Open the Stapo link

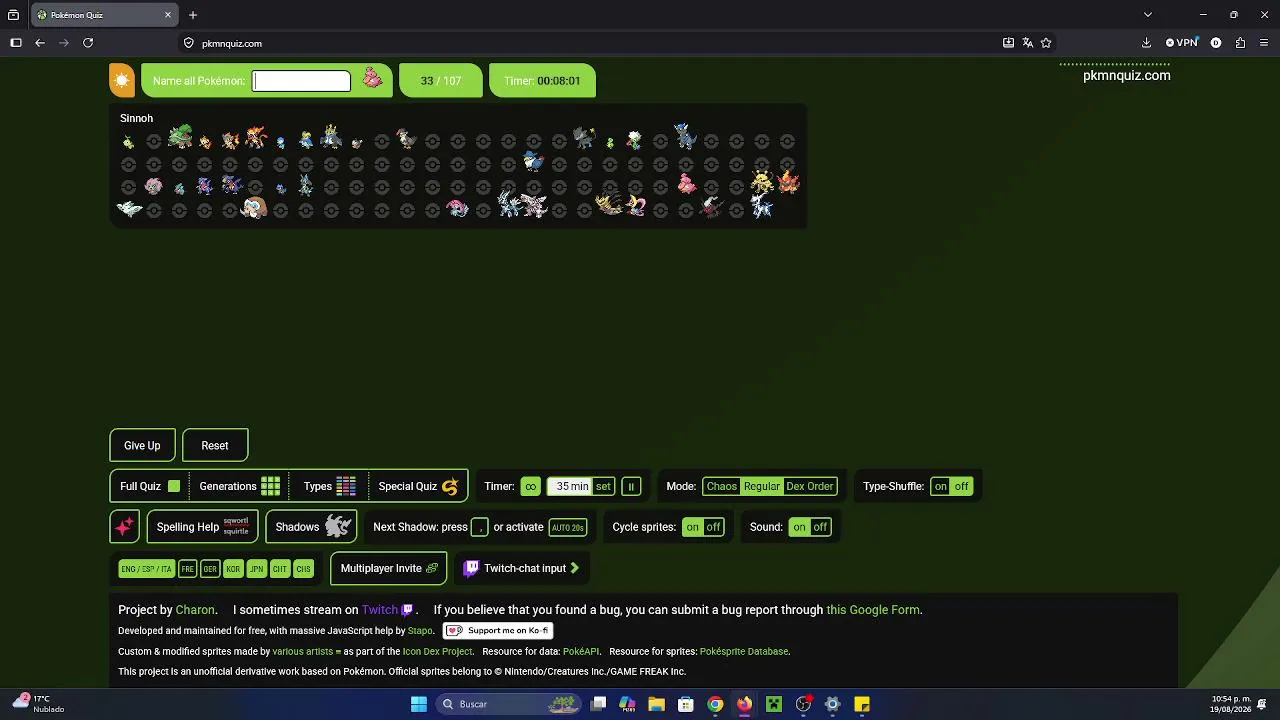pos(420,631)
